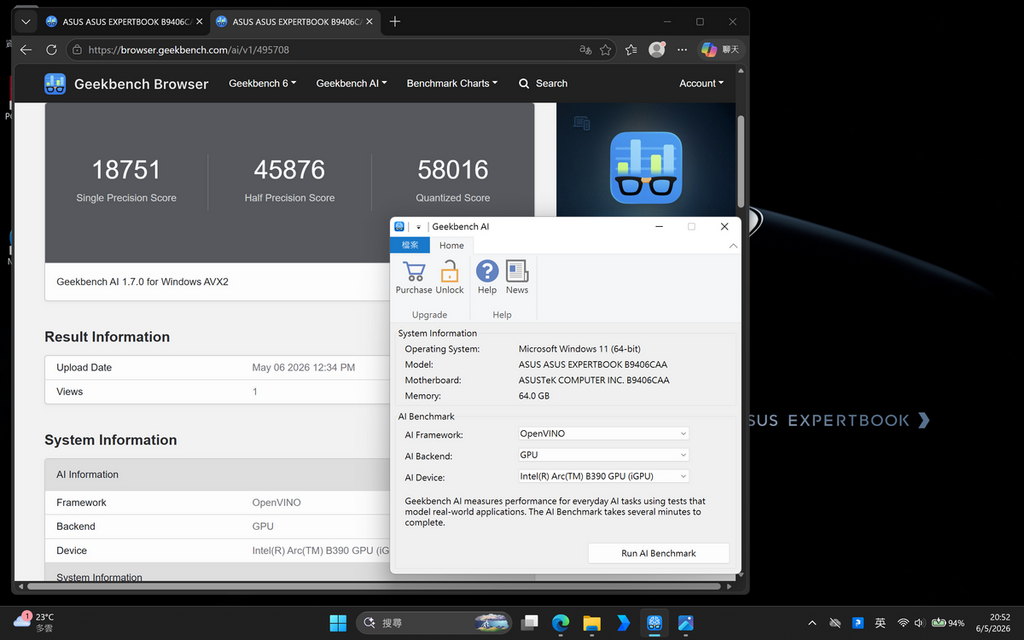This screenshot has height=640, width=1024.
Task: Show hidden system tray icons
Action: 812,623
